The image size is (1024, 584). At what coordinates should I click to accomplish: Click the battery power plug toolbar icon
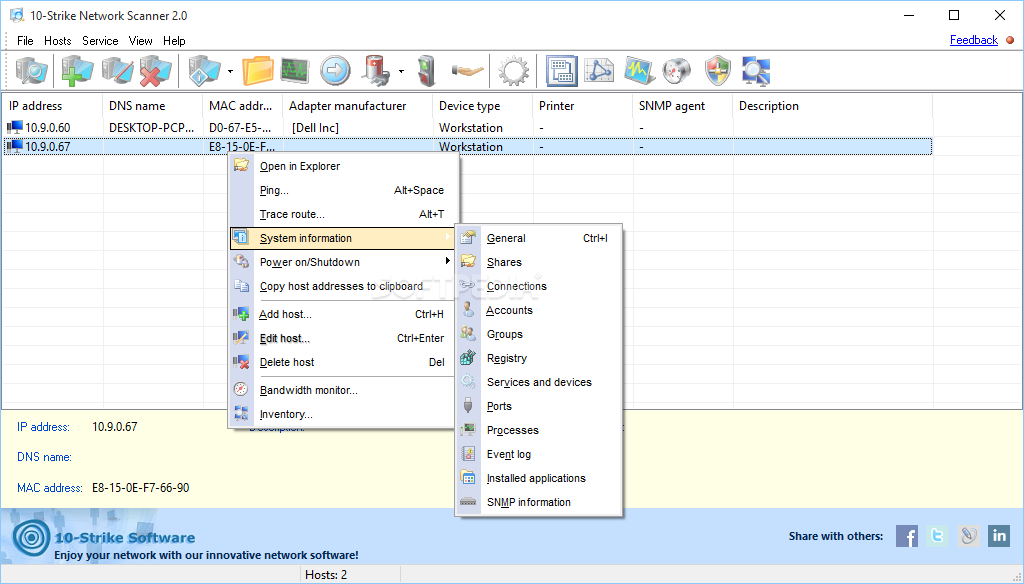(377, 71)
